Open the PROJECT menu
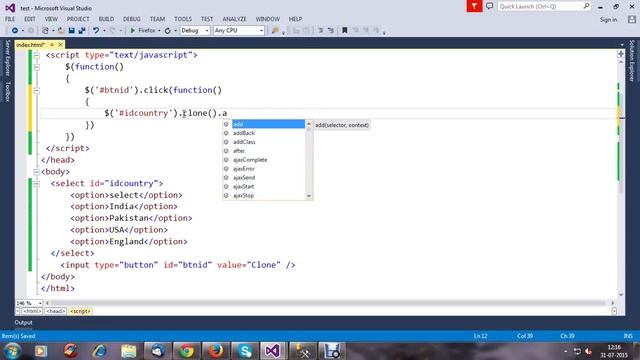The height and width of the screenshot is (360, 640). pos(78,19)
